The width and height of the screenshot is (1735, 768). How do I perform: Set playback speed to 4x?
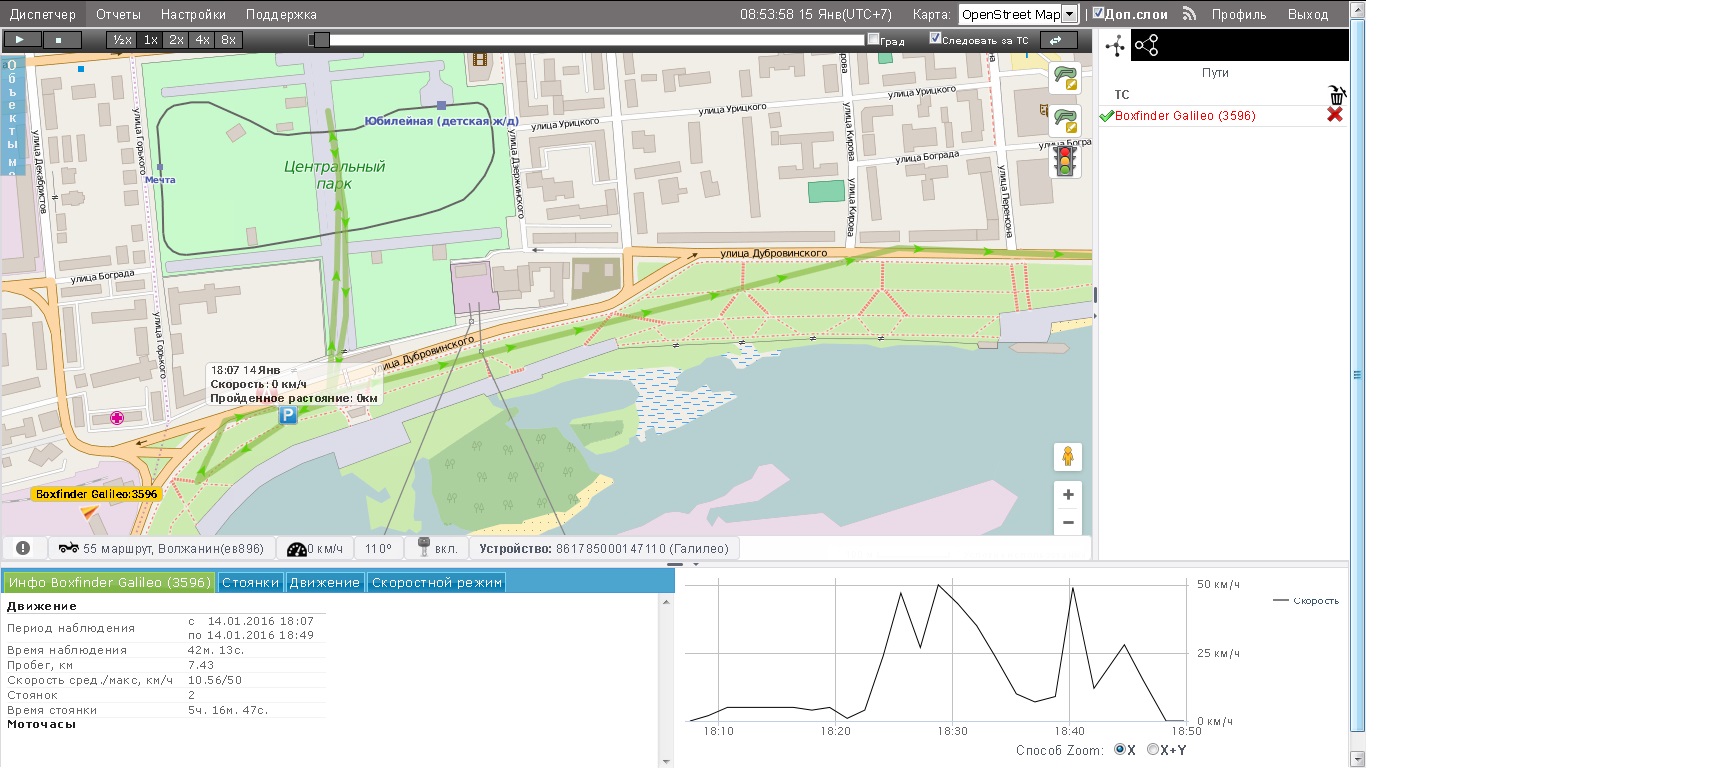pos(202,40)
